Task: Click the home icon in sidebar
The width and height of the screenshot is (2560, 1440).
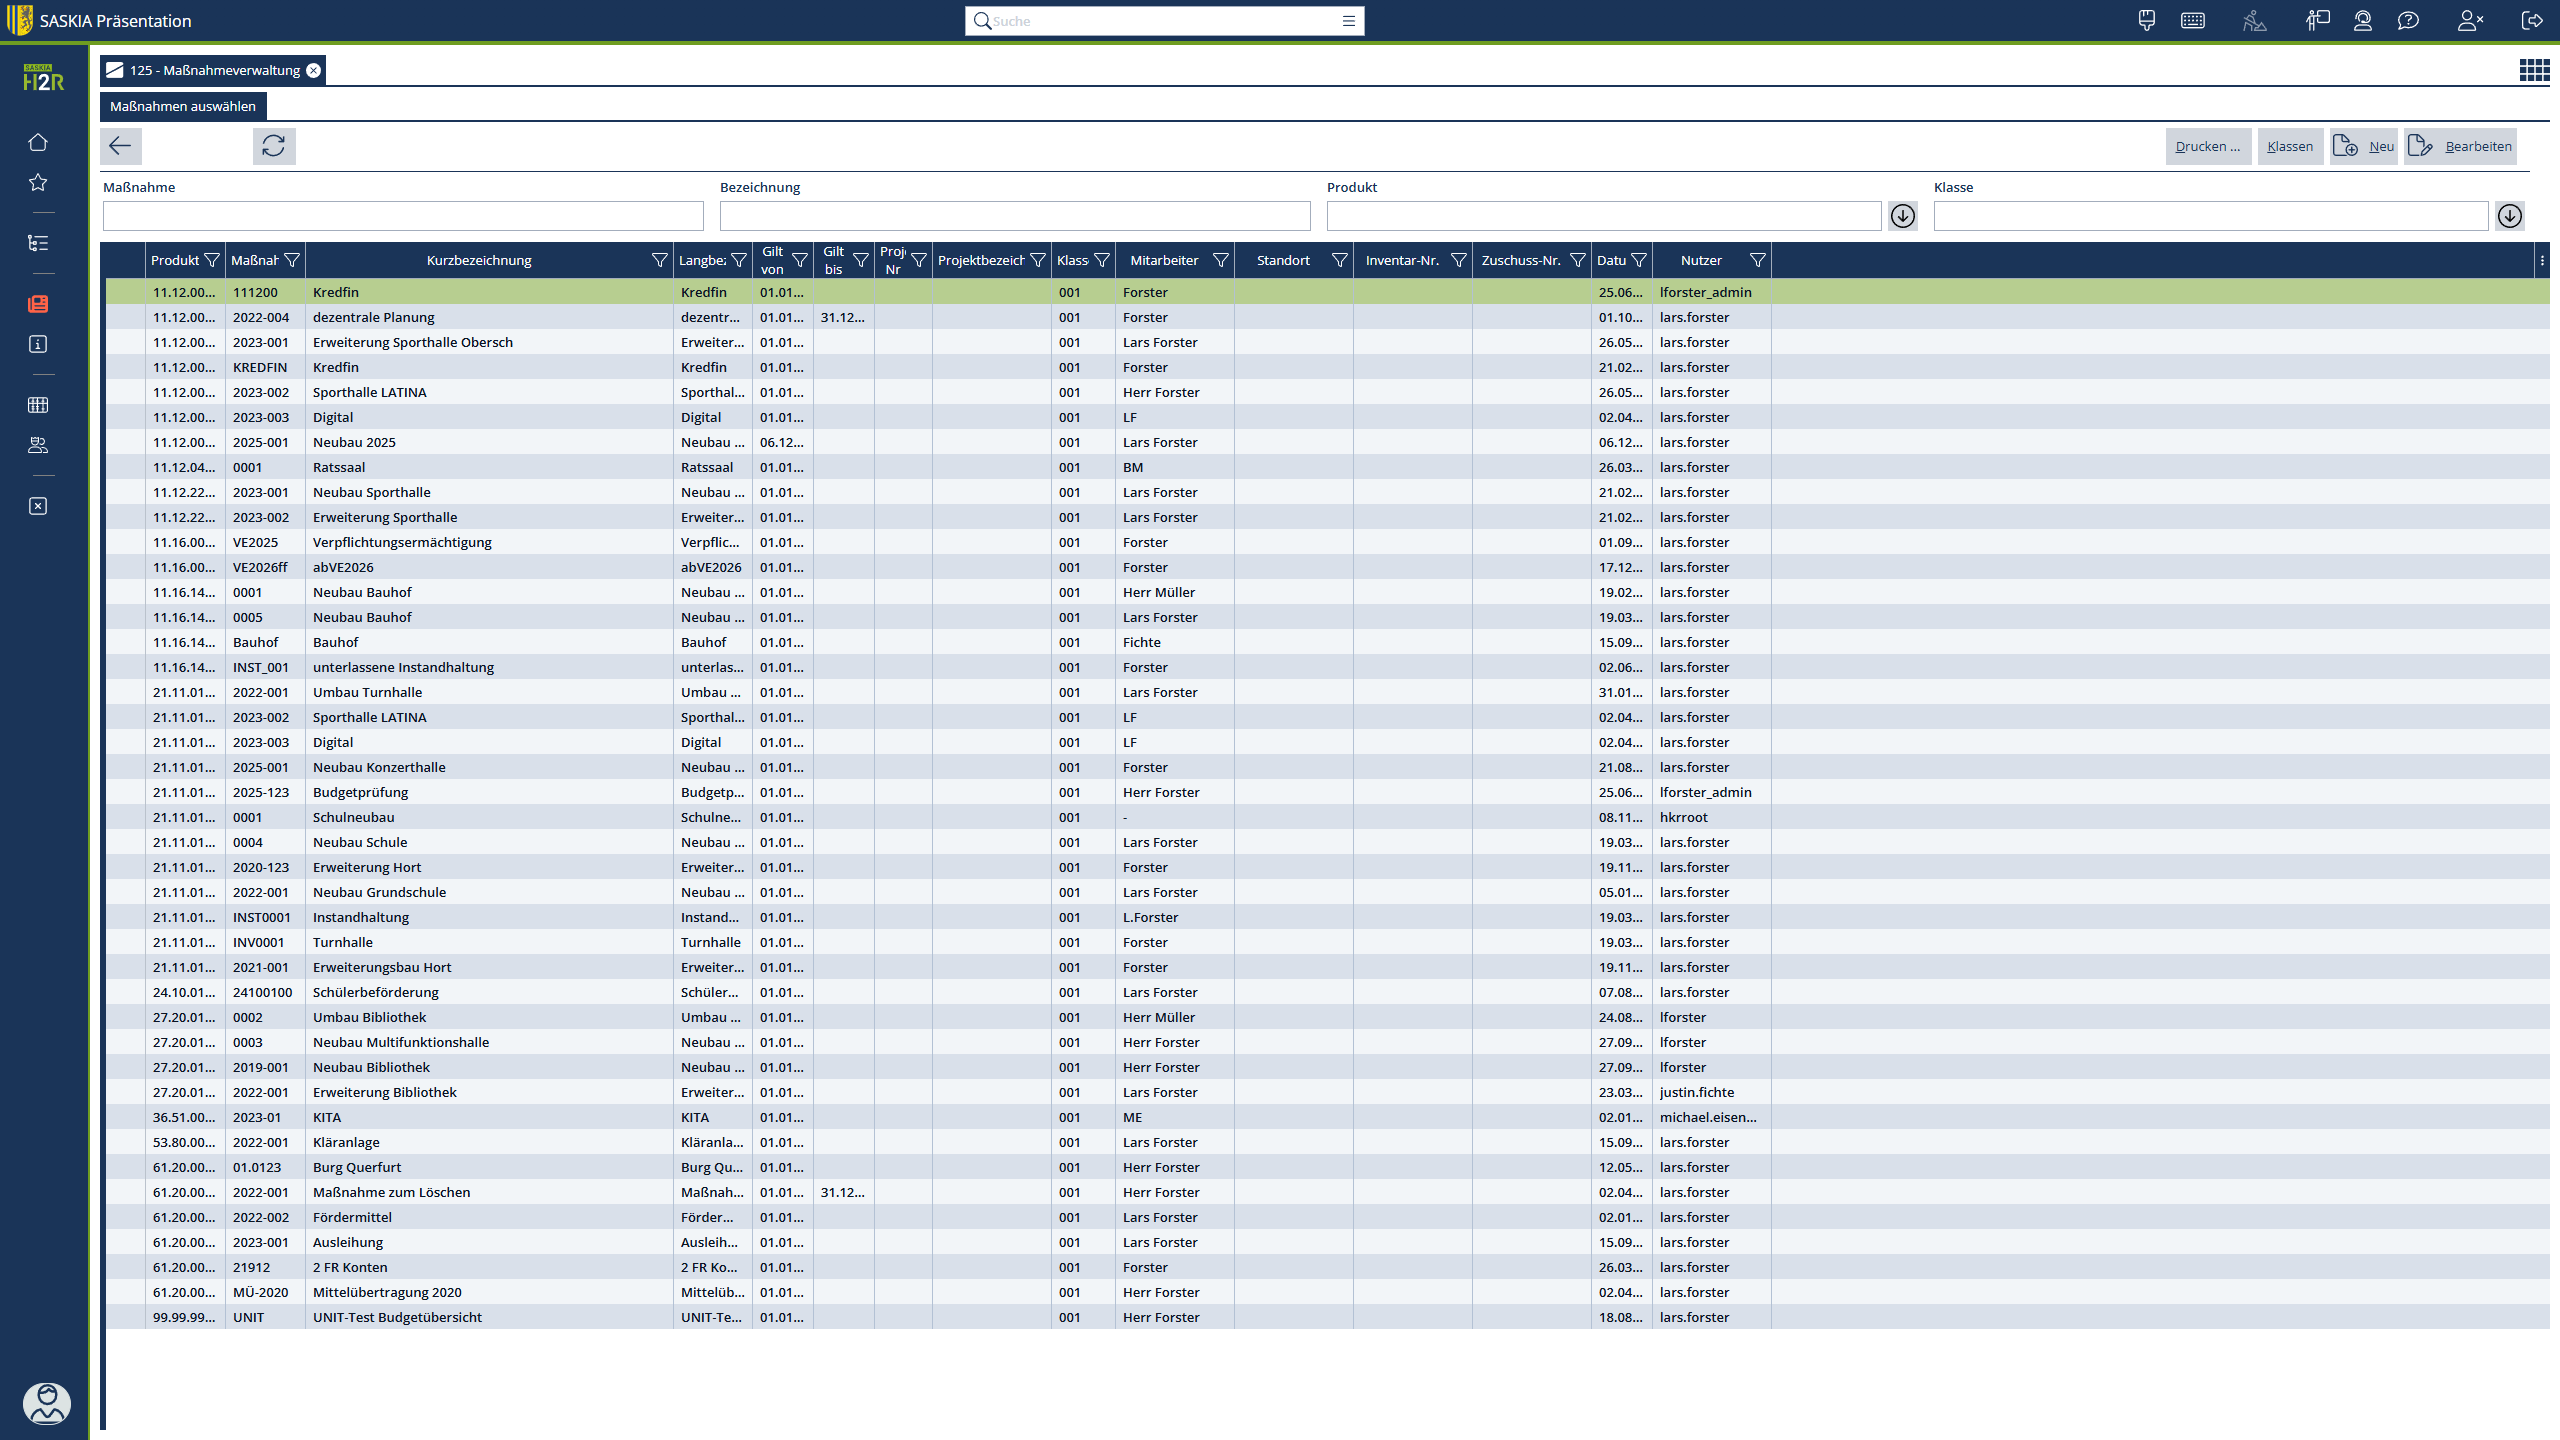Action: tap(38, 142)
